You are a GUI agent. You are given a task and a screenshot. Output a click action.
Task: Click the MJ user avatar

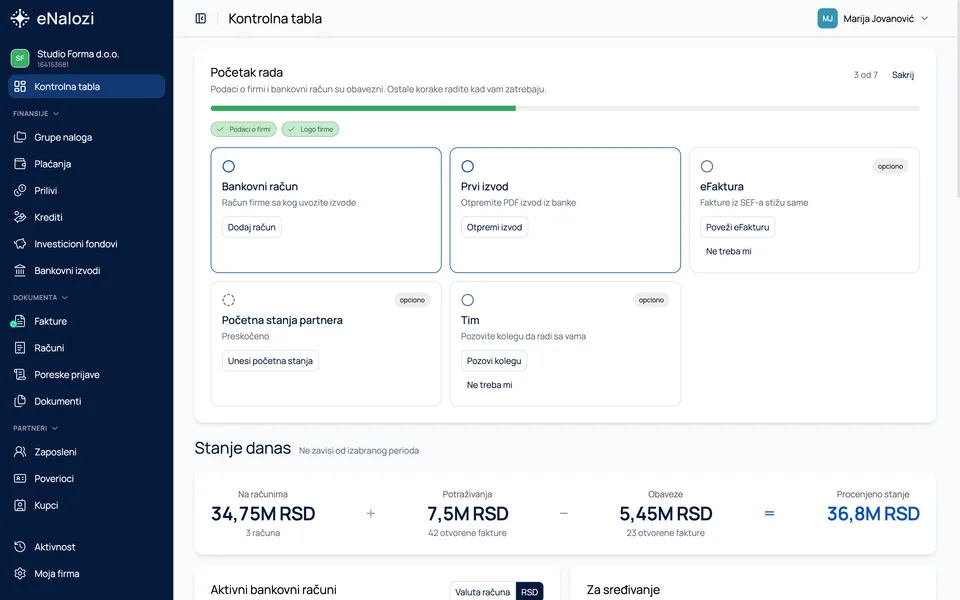(x=827, y=18)
